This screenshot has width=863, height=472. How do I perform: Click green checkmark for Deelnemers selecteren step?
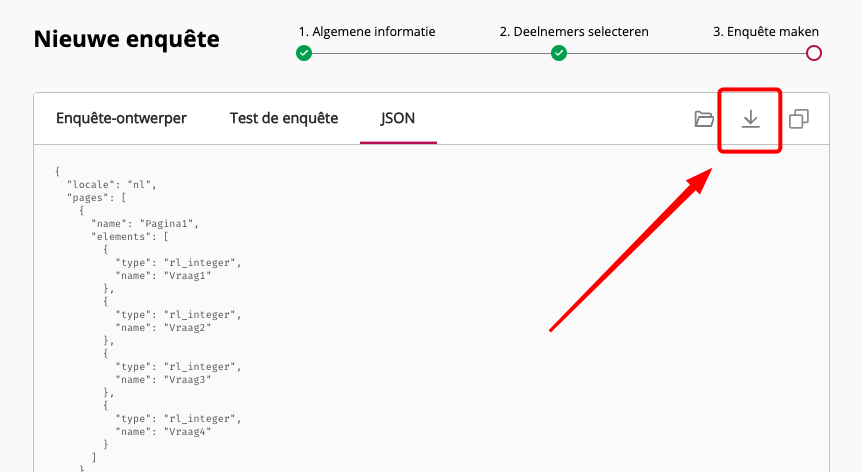point(559,53)
